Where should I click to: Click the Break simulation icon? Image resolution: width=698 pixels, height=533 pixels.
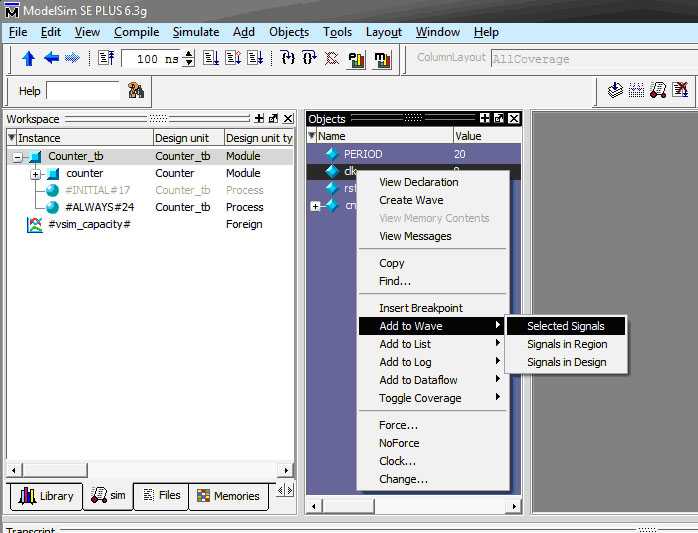(332, 58)
